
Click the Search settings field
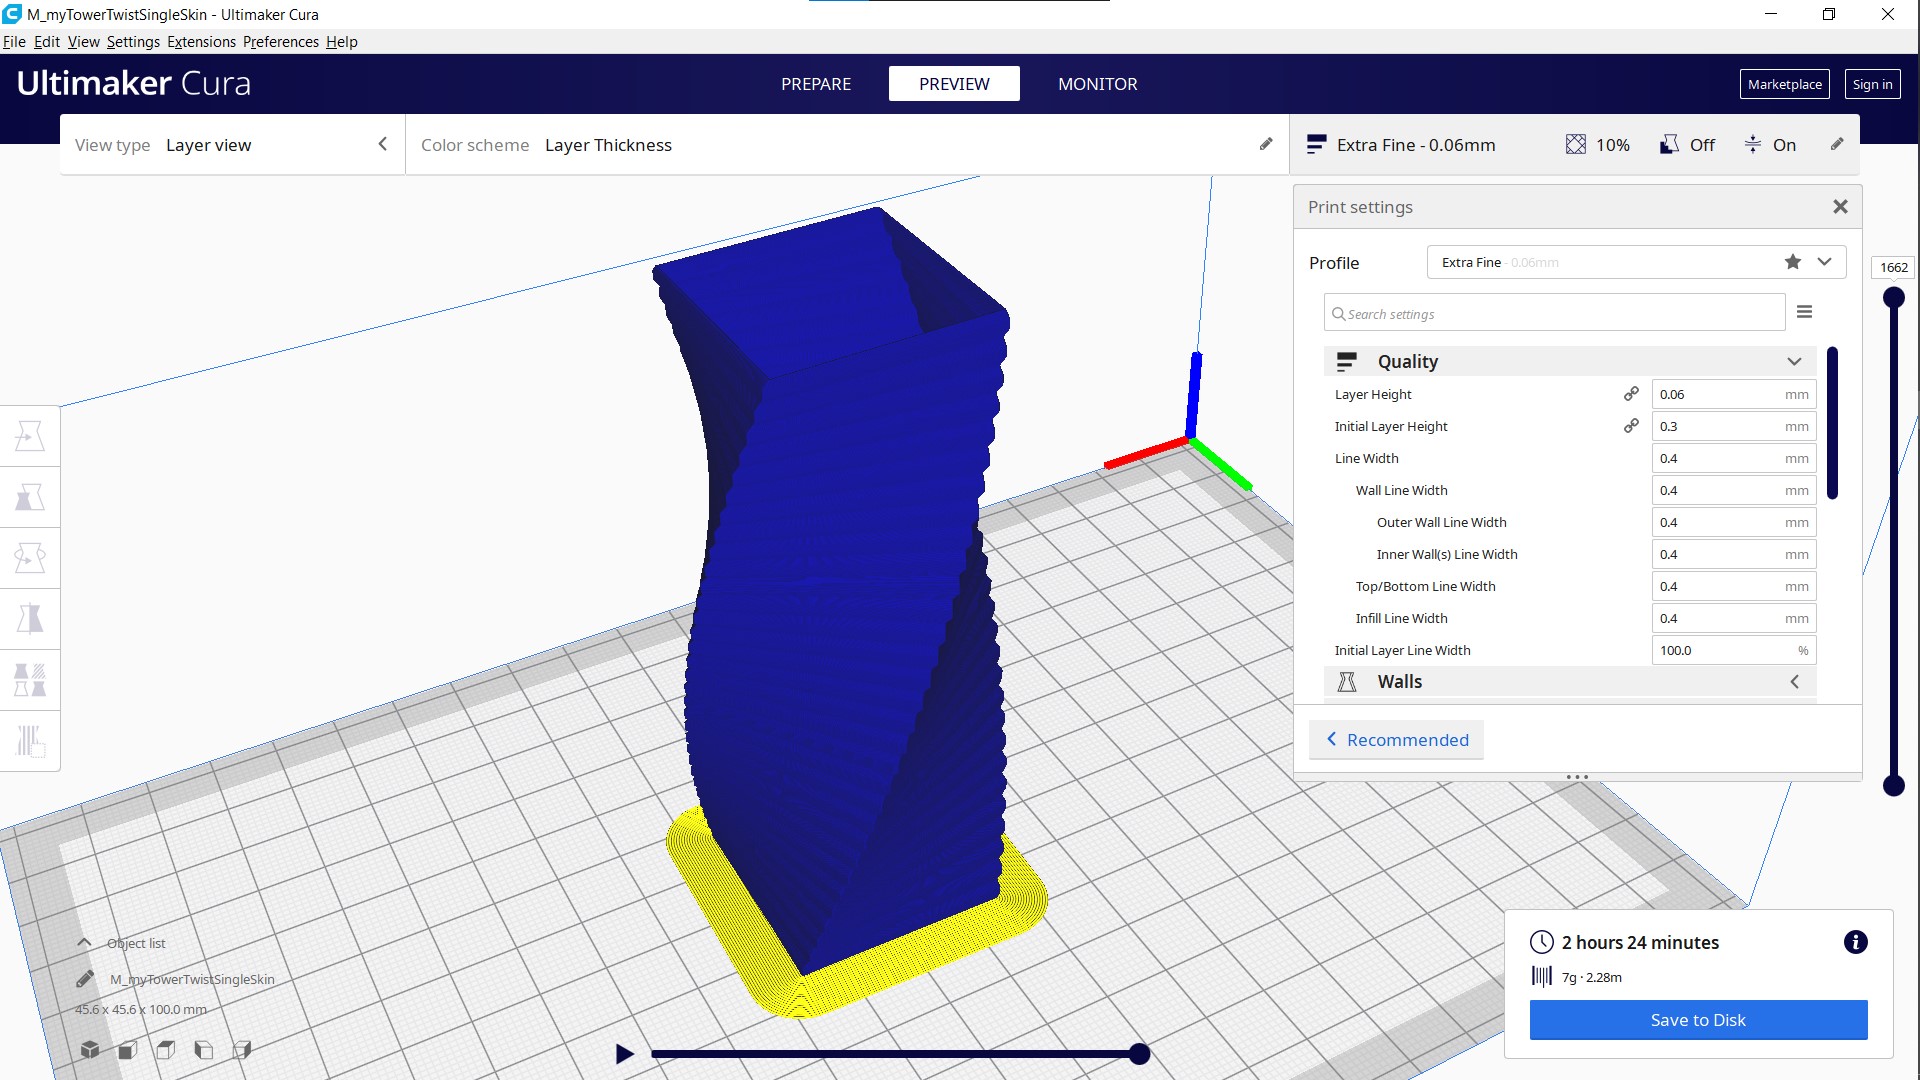[x=1555, y=313]
